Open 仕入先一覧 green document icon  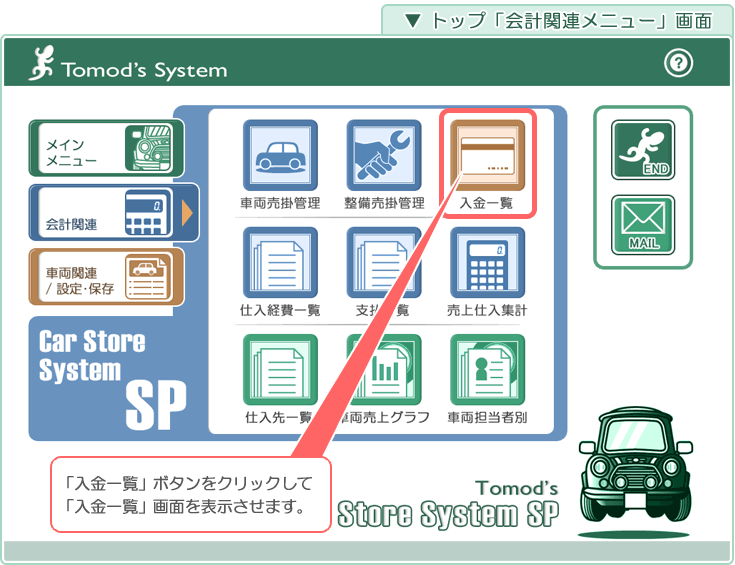[280, 369]
